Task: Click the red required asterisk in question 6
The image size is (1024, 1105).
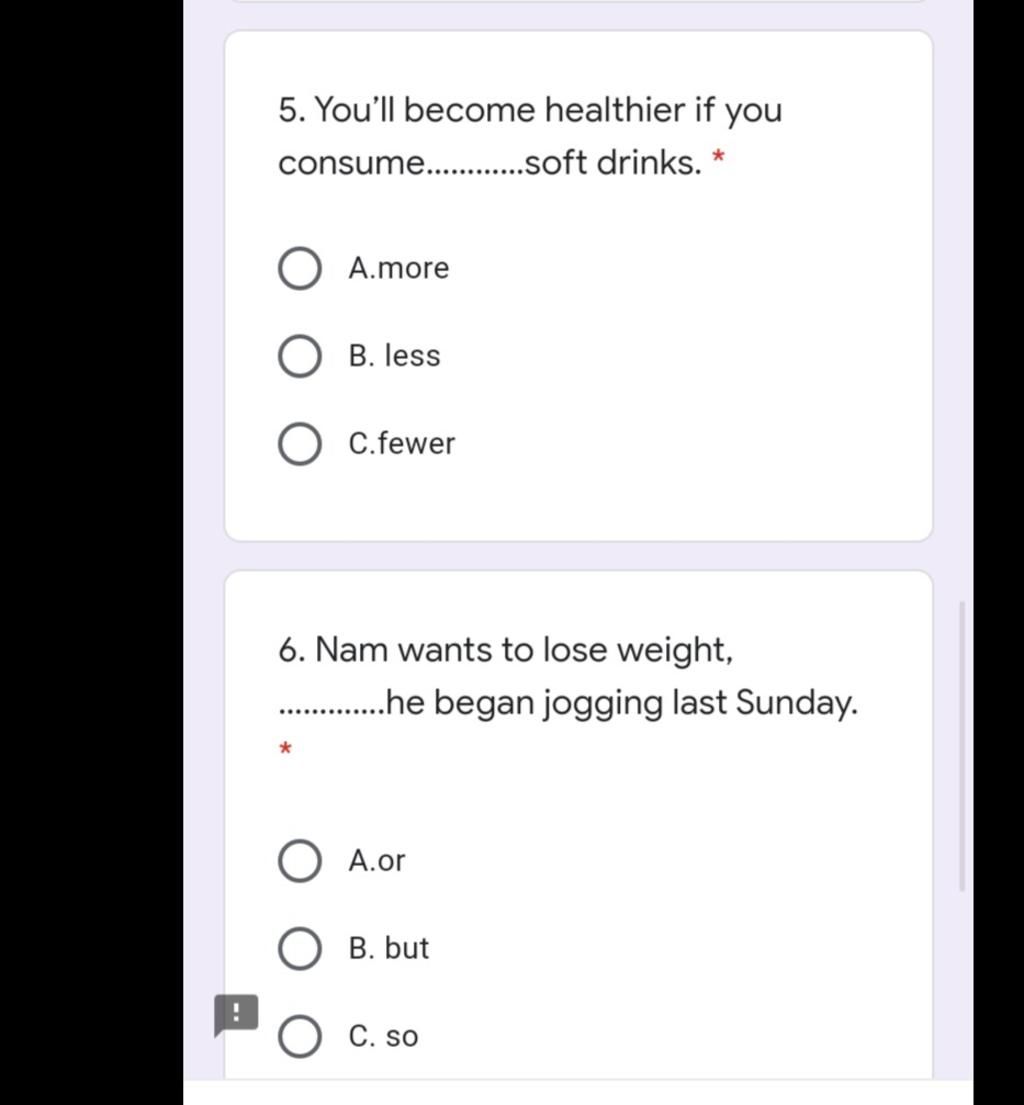Action: point(285,748)
